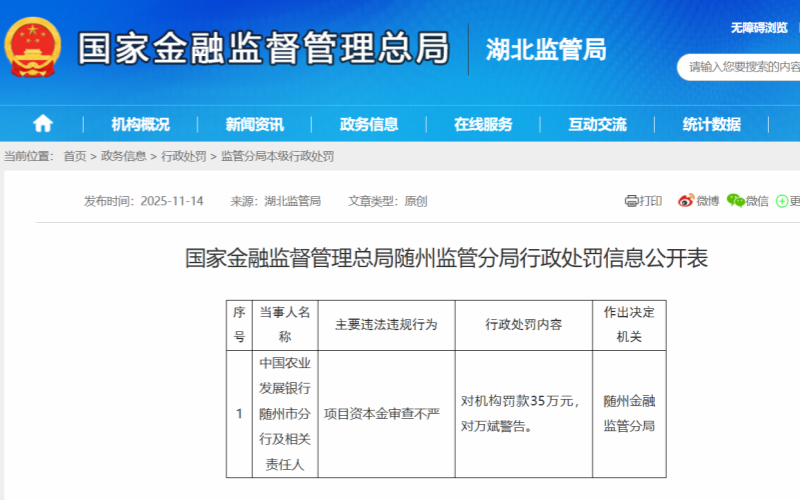Click the cell 随州金融监管分局
The height and width of the screenshot is (500, 800).
[629, 414]
